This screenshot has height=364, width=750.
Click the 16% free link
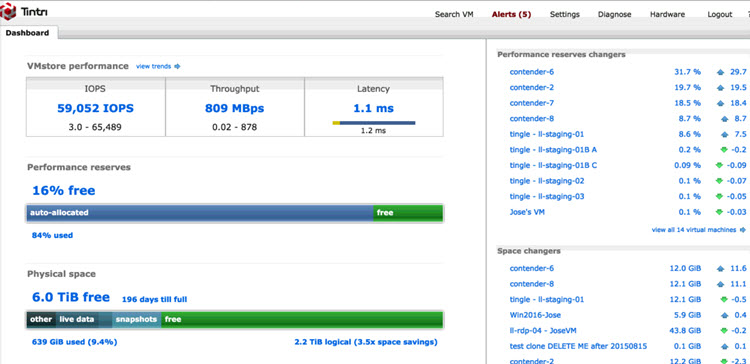click(64, 191)
